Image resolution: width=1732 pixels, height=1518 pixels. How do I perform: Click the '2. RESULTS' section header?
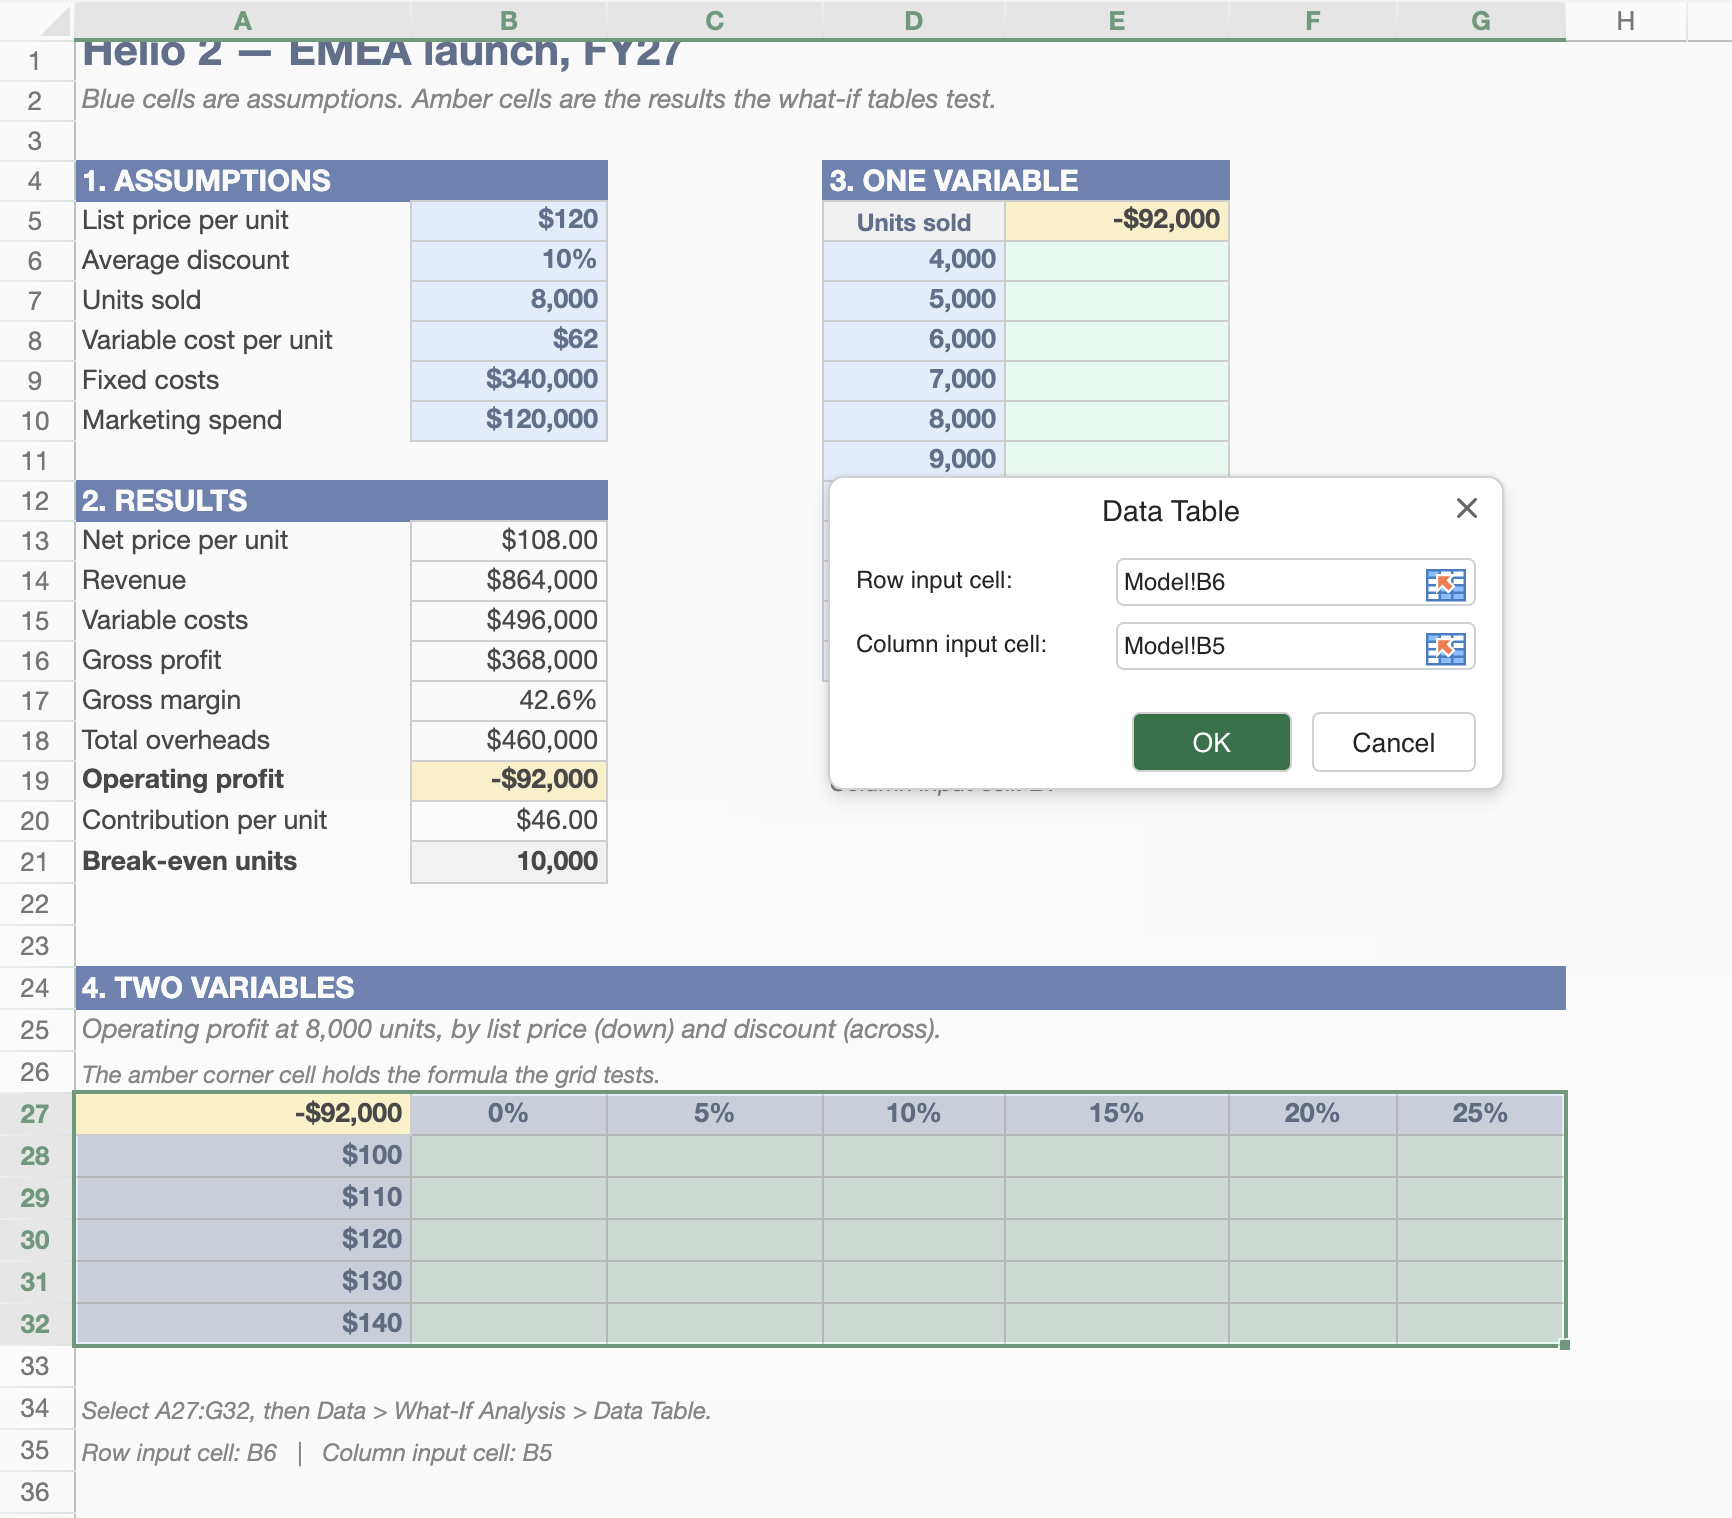(342, 501)
